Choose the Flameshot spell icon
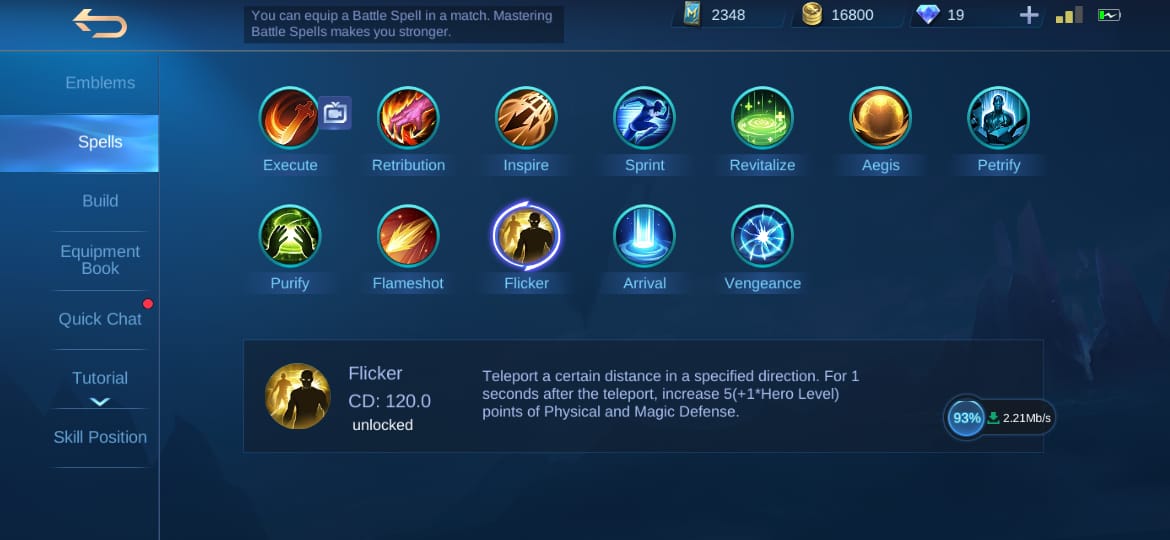1170x540 pixels. (408, 236)
